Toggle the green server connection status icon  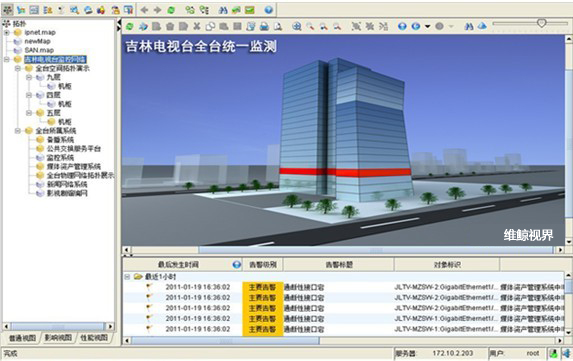[554, 353]
